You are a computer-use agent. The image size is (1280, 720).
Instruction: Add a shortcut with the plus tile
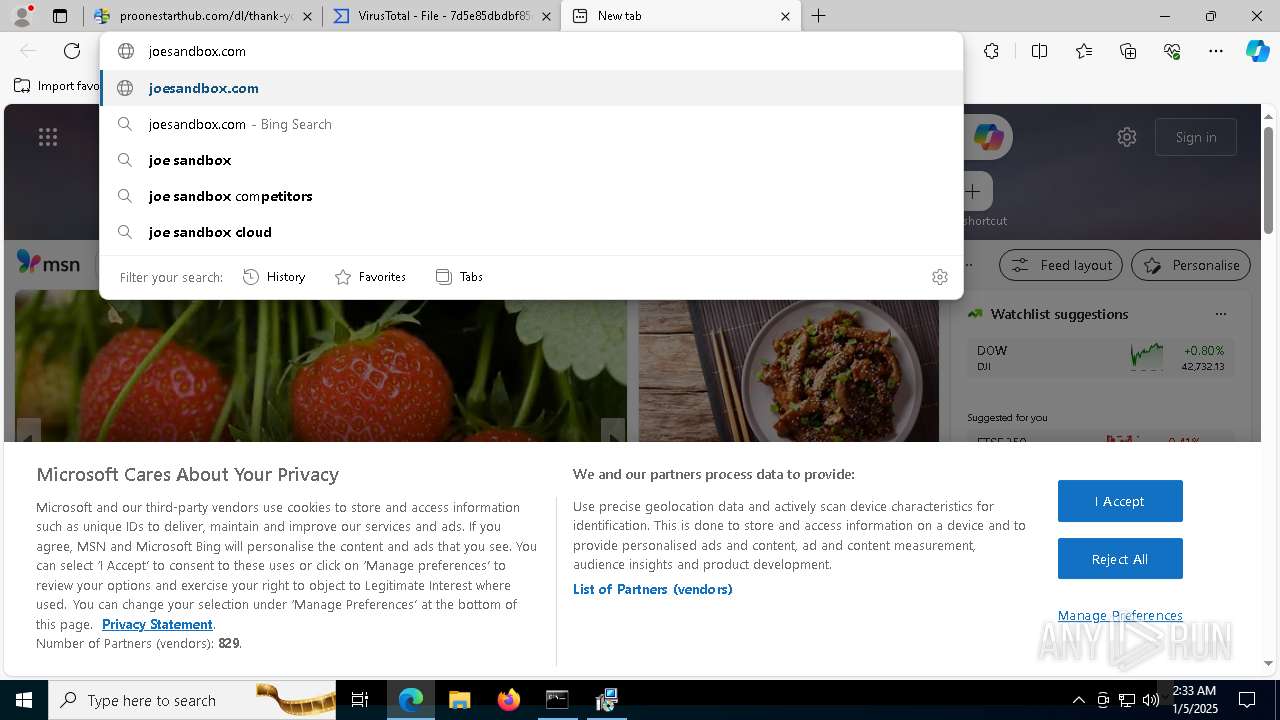coord(973,191)
